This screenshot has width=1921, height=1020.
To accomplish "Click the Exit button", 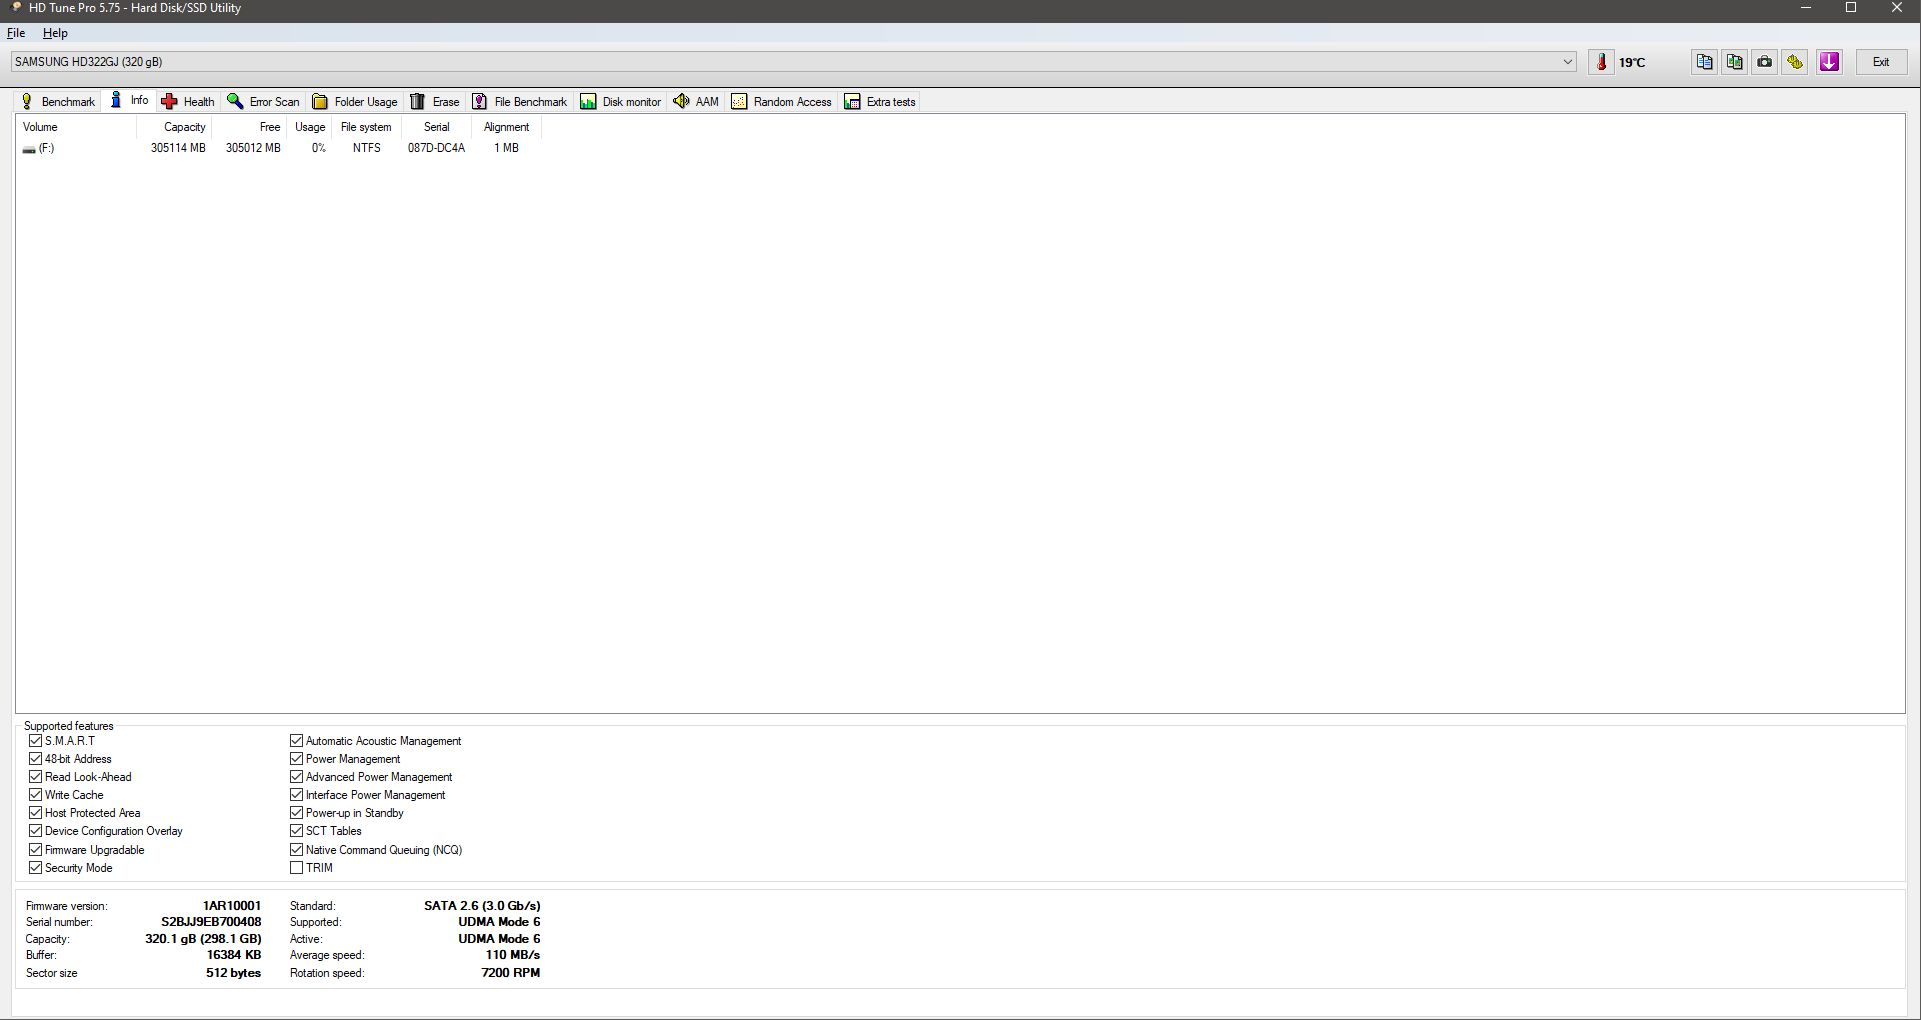I will (x=1880, y=62).
